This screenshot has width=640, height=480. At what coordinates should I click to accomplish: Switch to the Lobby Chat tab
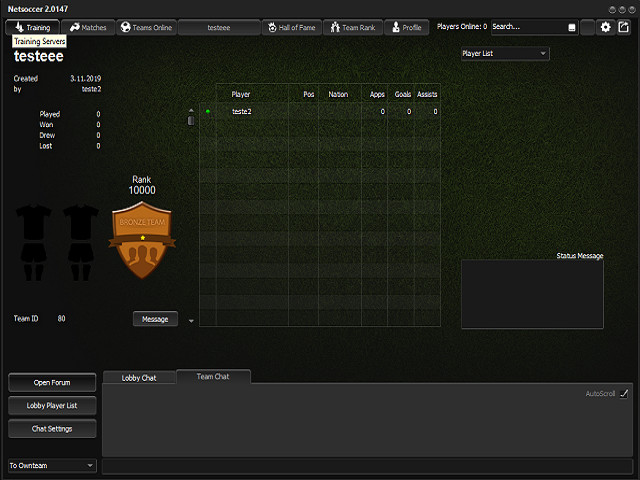pyautogui.click(x=139, y=377)
